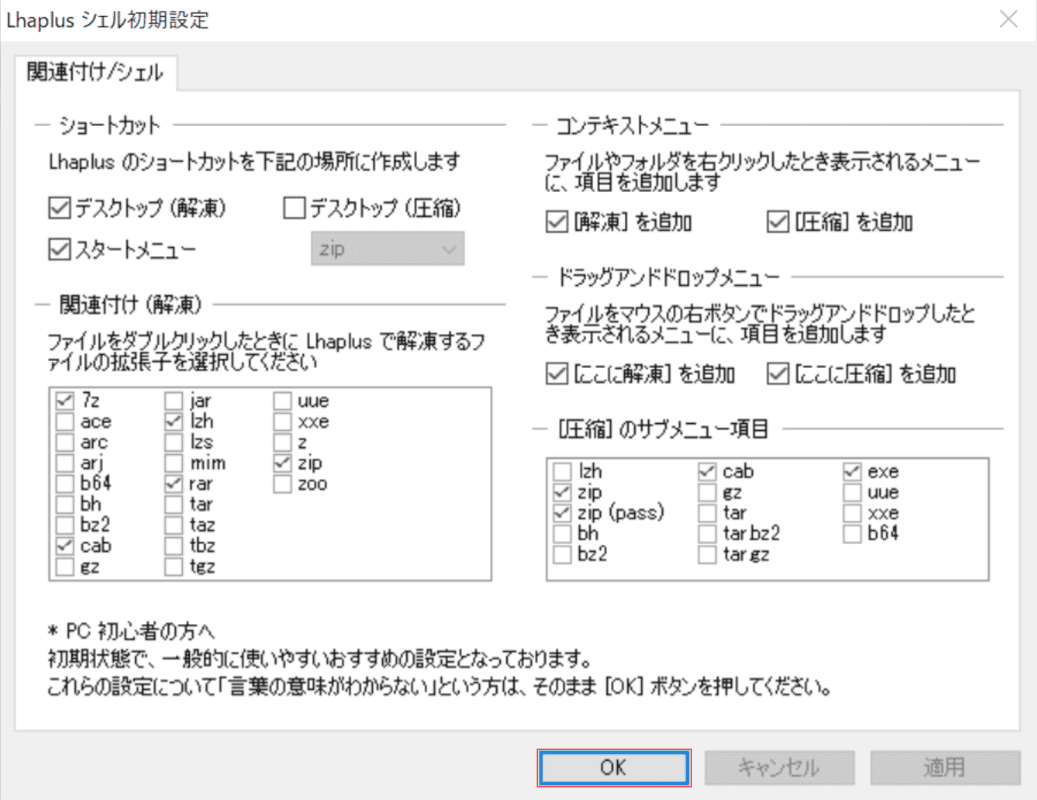Select the 関連付け/シェル tab
The image size is (1037, 800).
coord(95,72)
